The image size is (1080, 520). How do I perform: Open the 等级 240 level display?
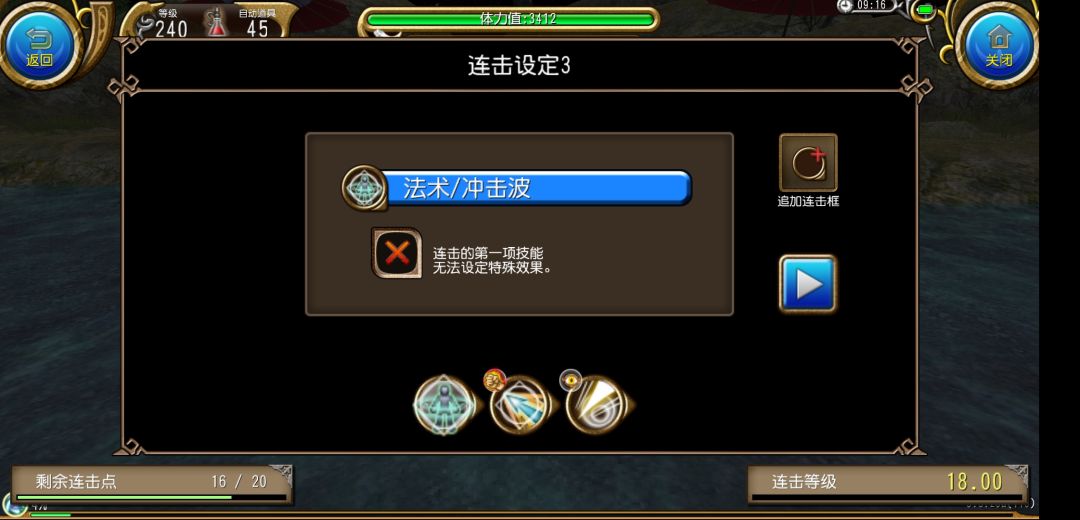pos(164,23)
